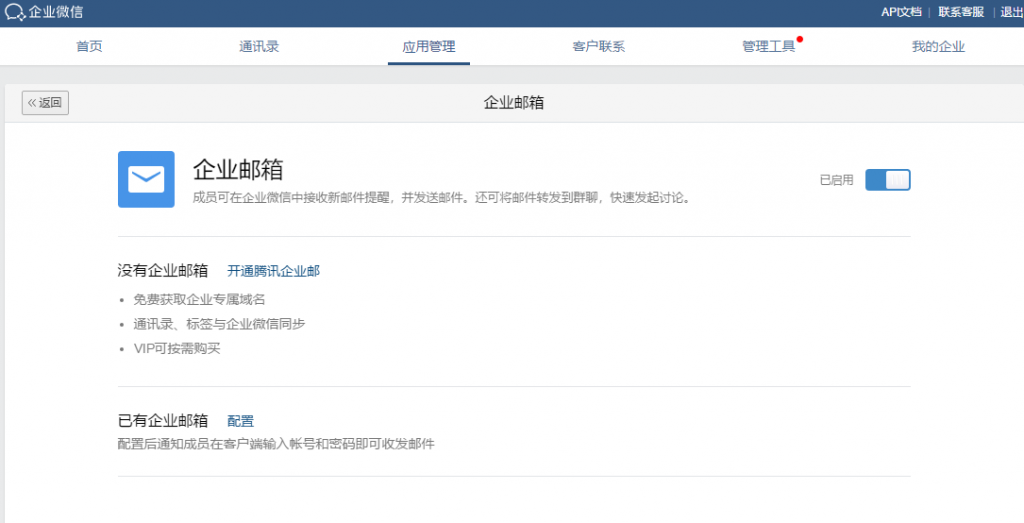Open the 首页 tab
Viewport: 1024px width, 523px height.
[x=89, y=47]
